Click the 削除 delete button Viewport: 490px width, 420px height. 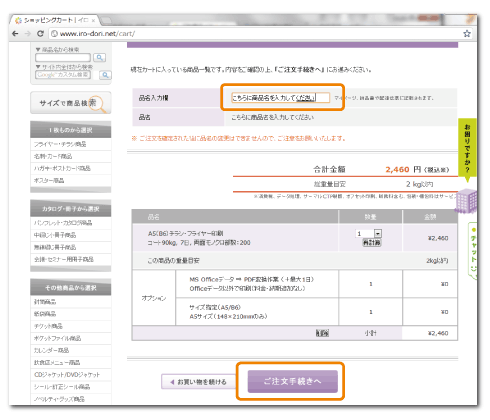(x=322, y=333)
